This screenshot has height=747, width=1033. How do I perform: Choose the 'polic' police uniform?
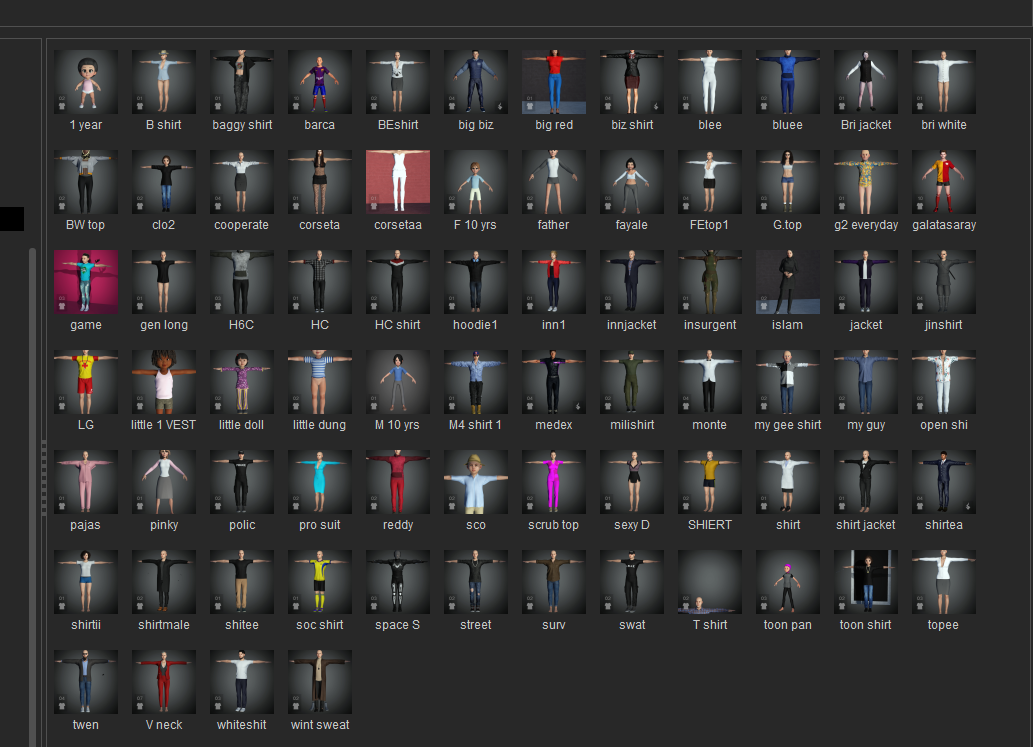(242, 482)
